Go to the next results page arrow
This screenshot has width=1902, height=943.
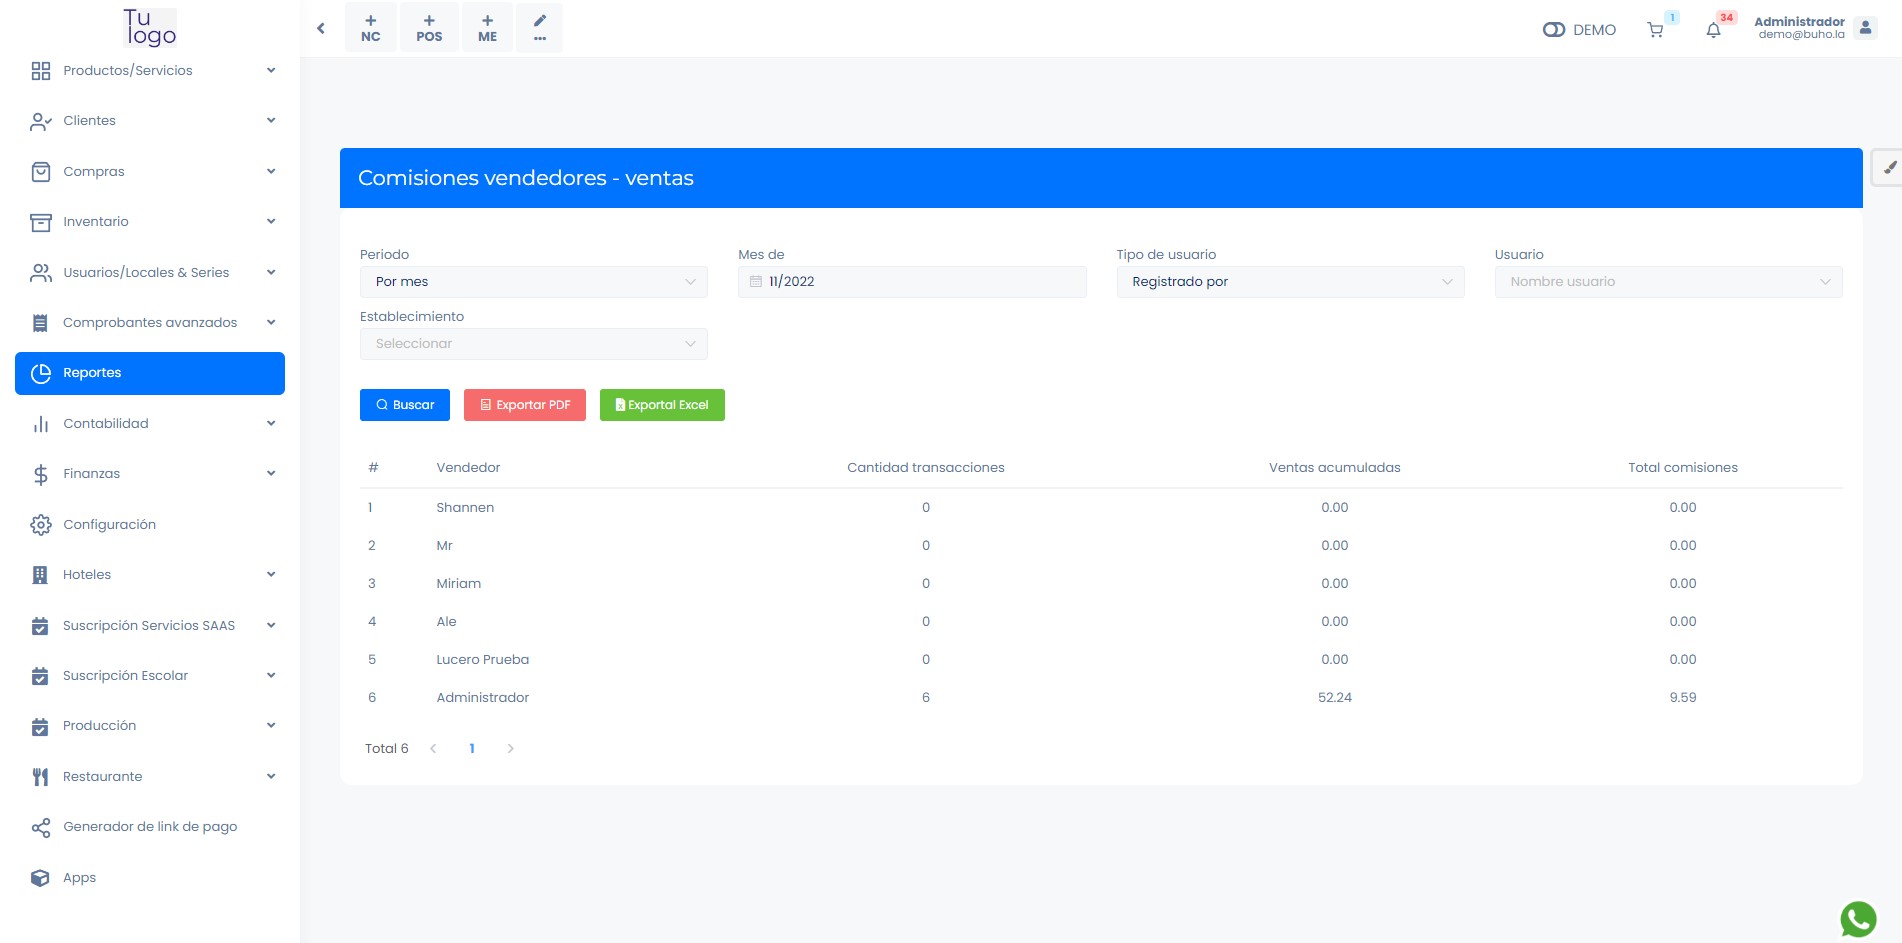click(x=510, y=749)
